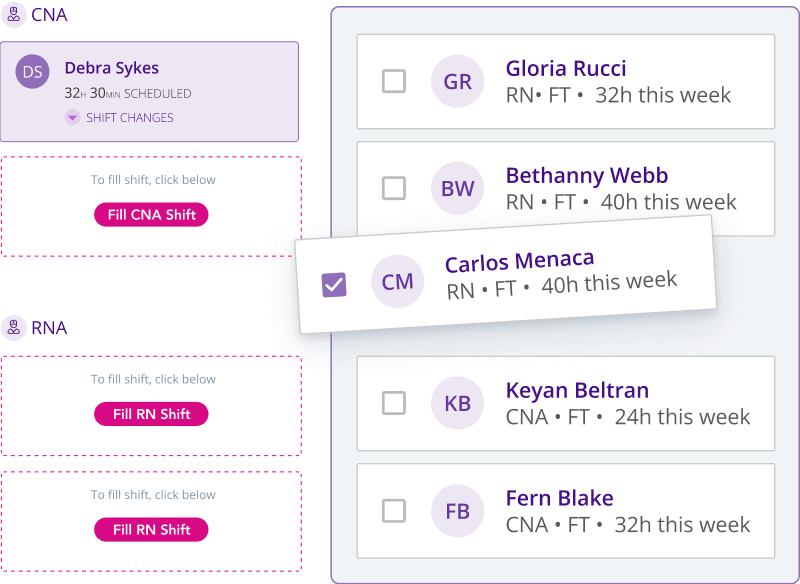Enable the checkbox for Keyan Beltran
Image resolution: width=800 pixels, height=584 pixels.
point(394,404)
